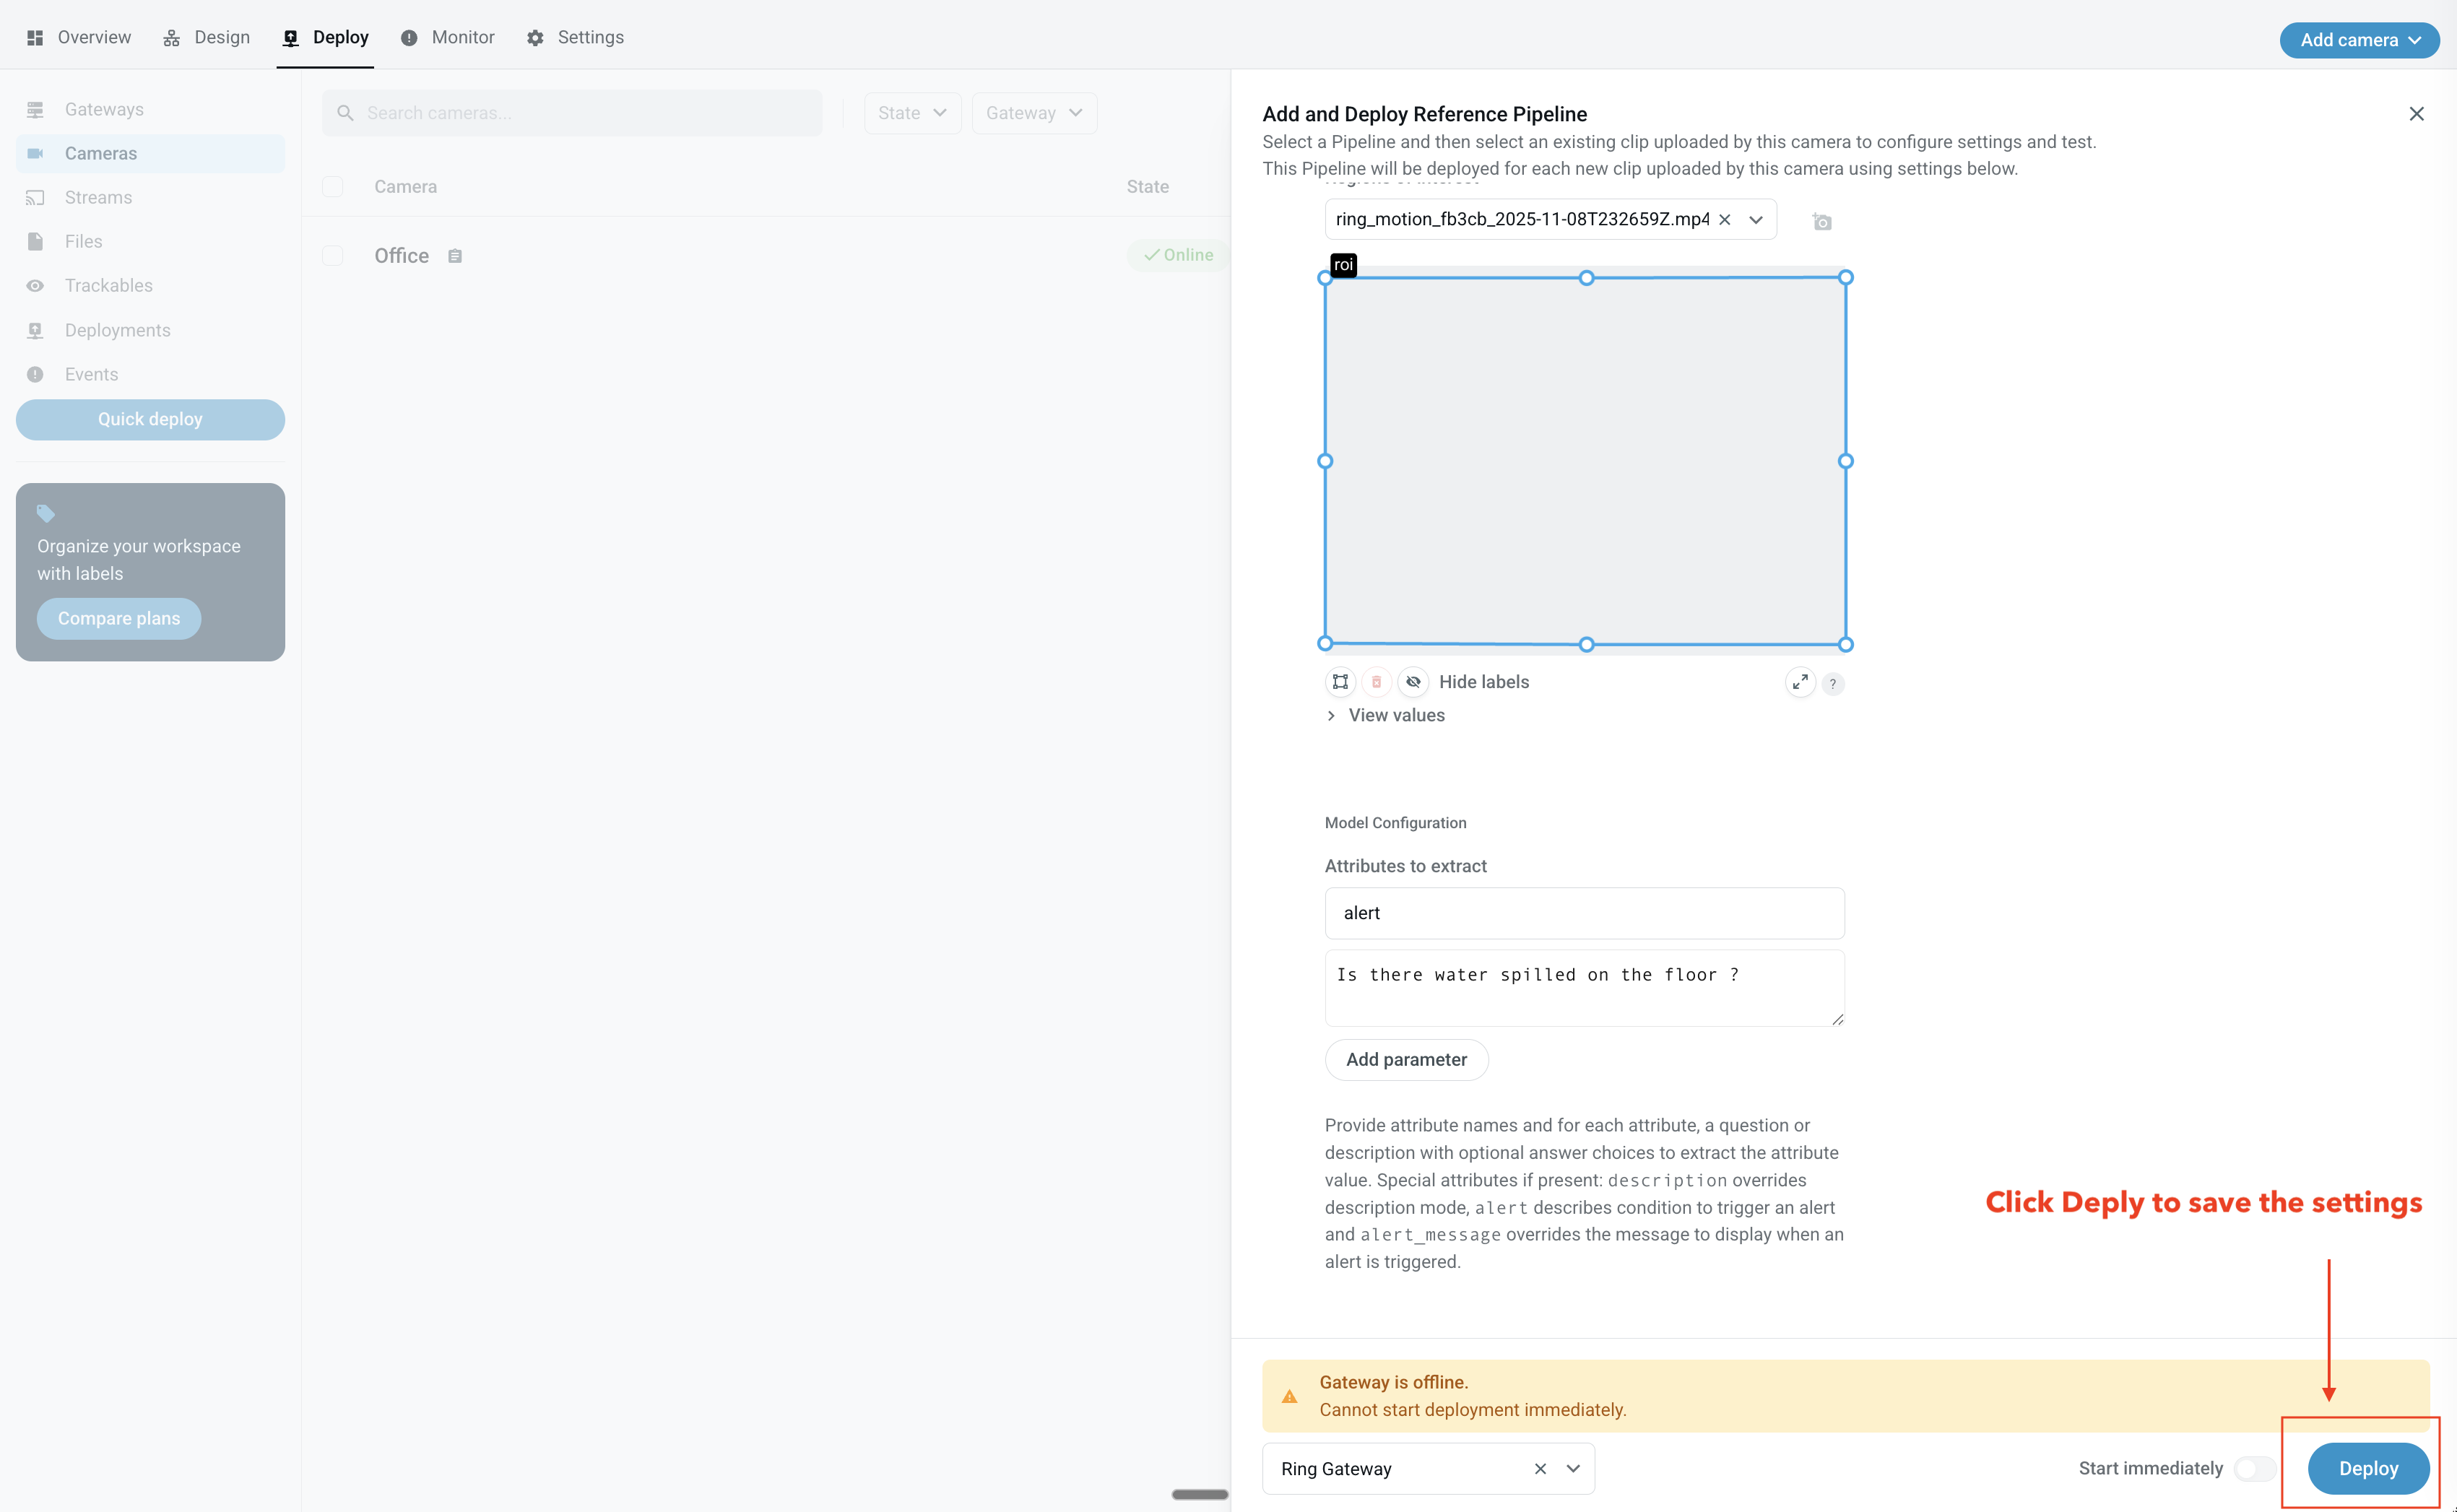Open the State filter dropdown
This screenshot has width=2457, height=1512.
point(912,113)
